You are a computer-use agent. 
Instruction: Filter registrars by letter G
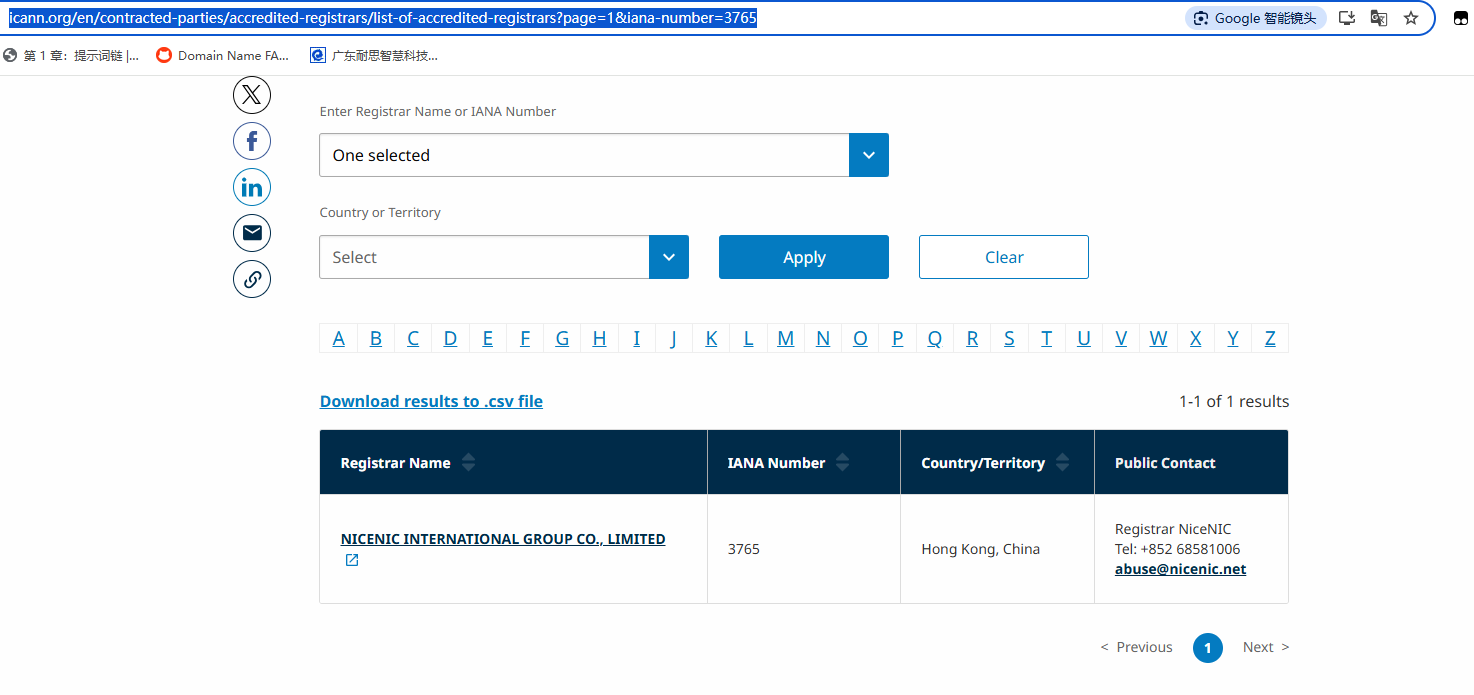click(562, 338)
